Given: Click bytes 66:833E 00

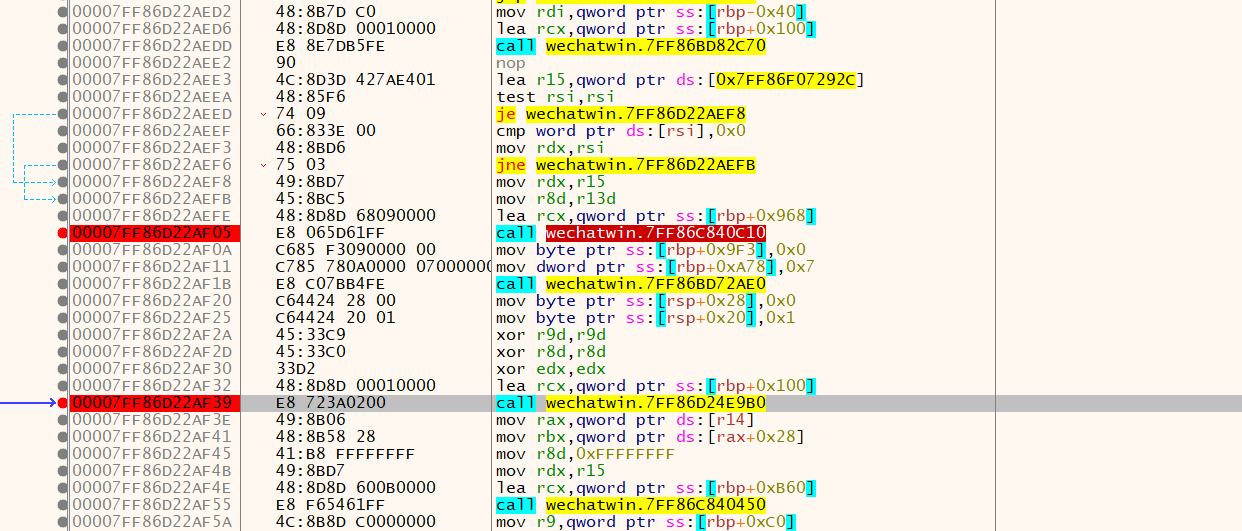Looking at the screenshot, I should pos(325,131).
